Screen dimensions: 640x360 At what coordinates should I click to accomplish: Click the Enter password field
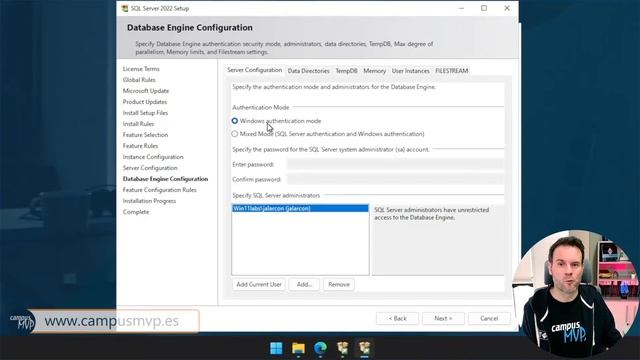tap(395, 164)
